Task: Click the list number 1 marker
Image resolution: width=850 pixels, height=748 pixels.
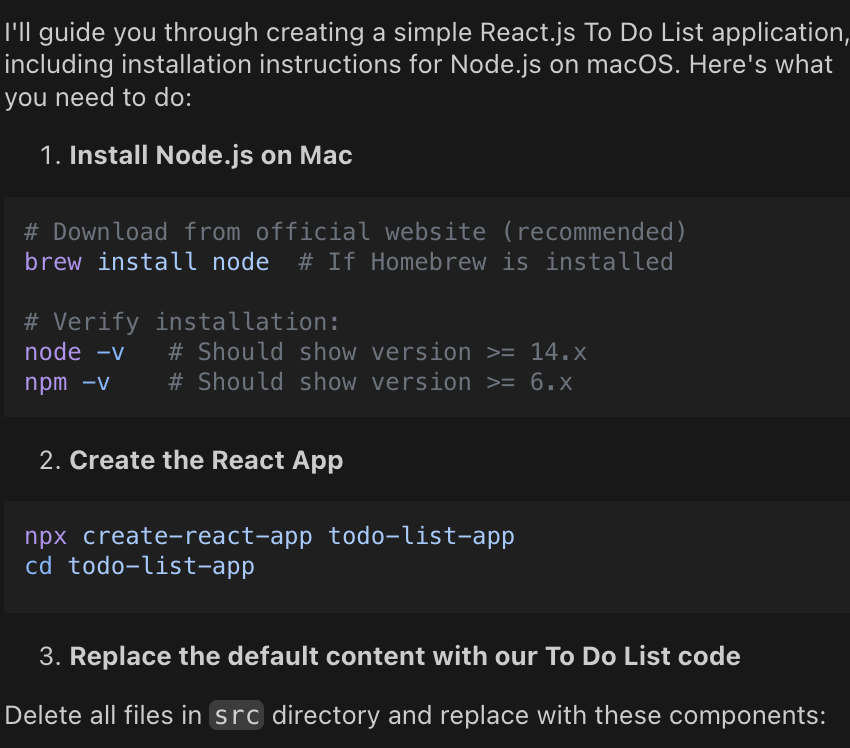Action: [50, 156]
